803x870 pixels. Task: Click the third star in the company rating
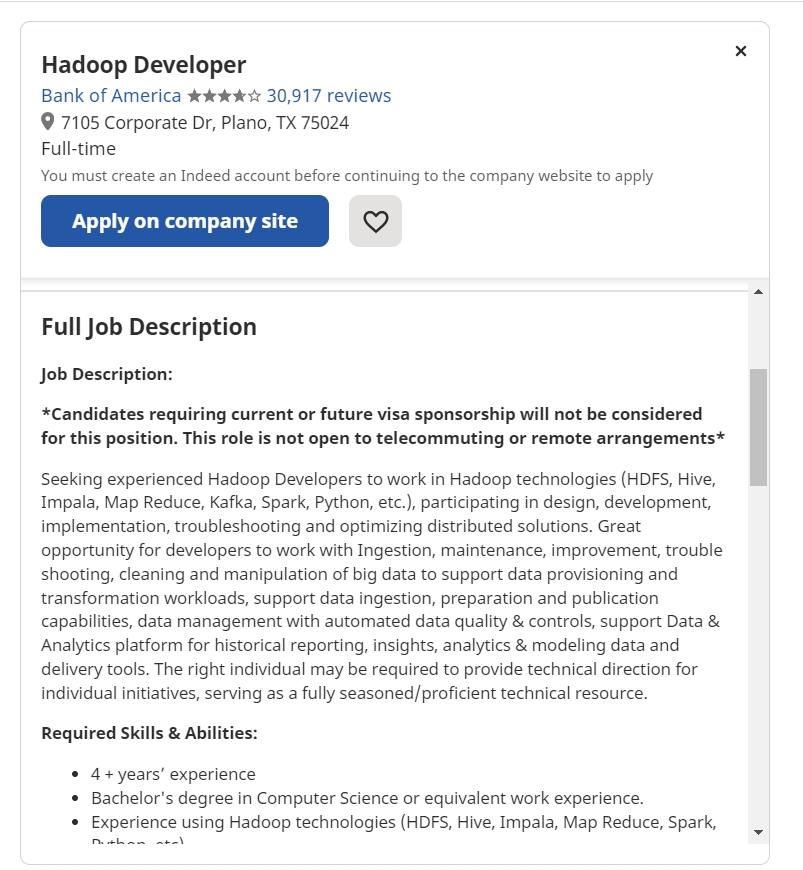click(x=224, y=95)
